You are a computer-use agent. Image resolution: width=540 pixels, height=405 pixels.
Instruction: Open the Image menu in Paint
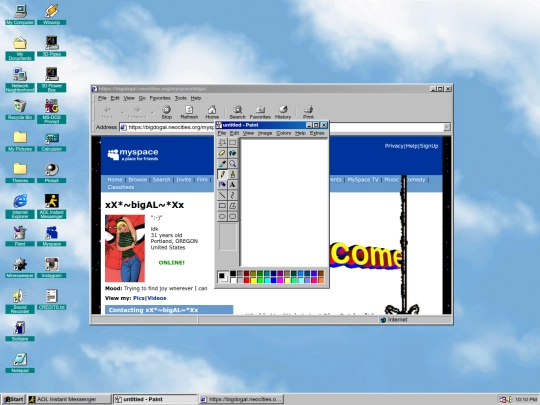click(x=265, y=133)
